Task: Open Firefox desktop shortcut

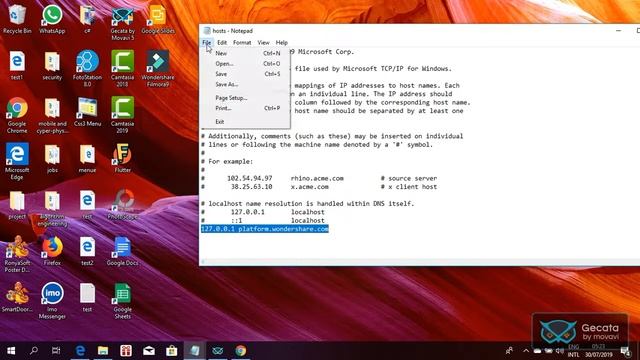Action: (x=52, y=251)
